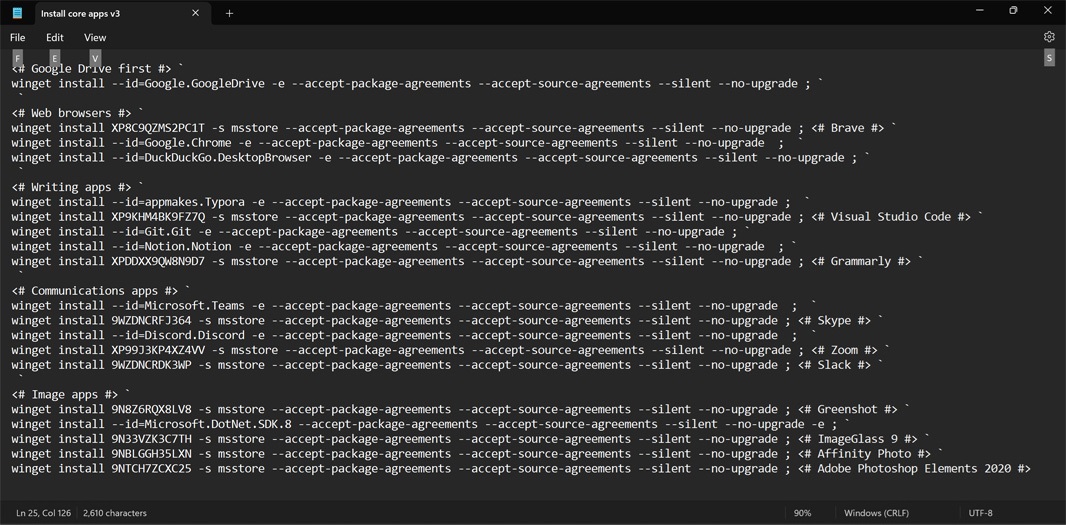Click the UTF-8 encoding indicator
Screen dimensions: 1066x525
click(x=980, y=513)
